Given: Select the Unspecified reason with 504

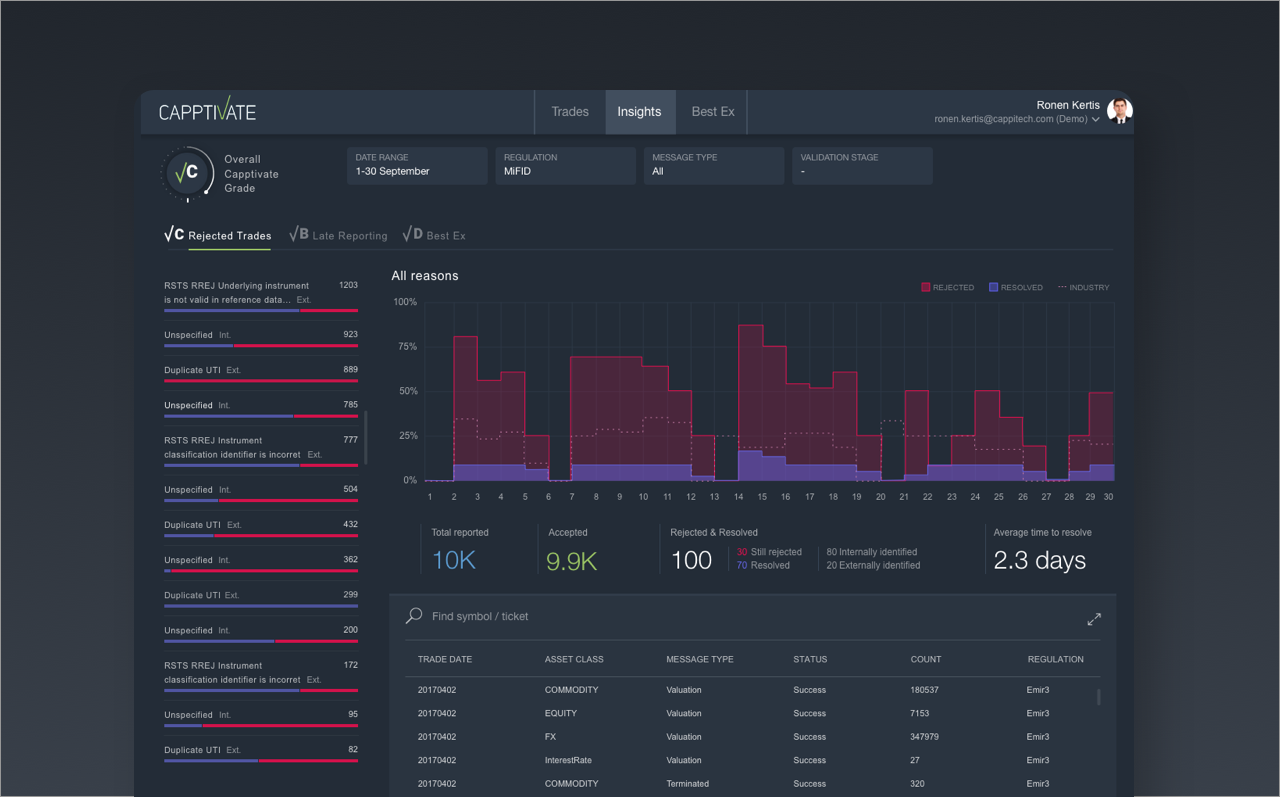Looking at the screenshot, I should [x=261, y=494].
